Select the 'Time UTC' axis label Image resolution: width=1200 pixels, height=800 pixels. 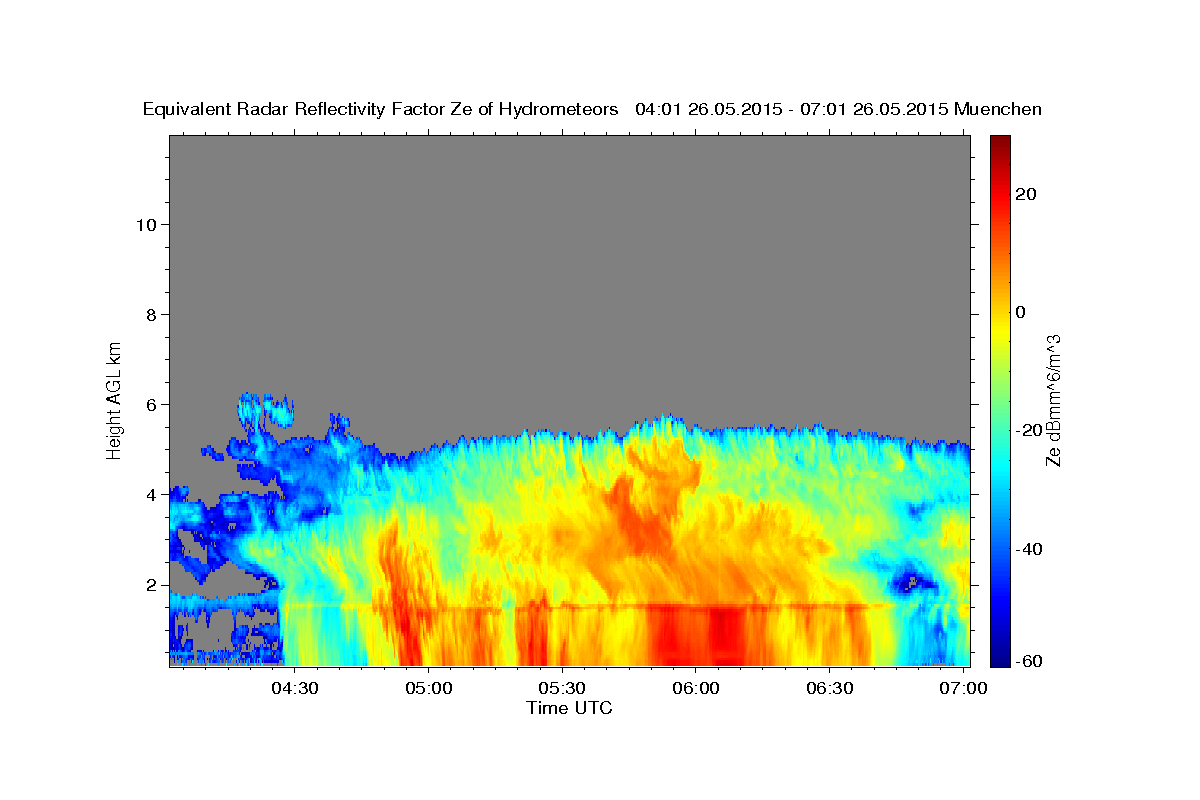pyautogui.click(x=569, y=708)
